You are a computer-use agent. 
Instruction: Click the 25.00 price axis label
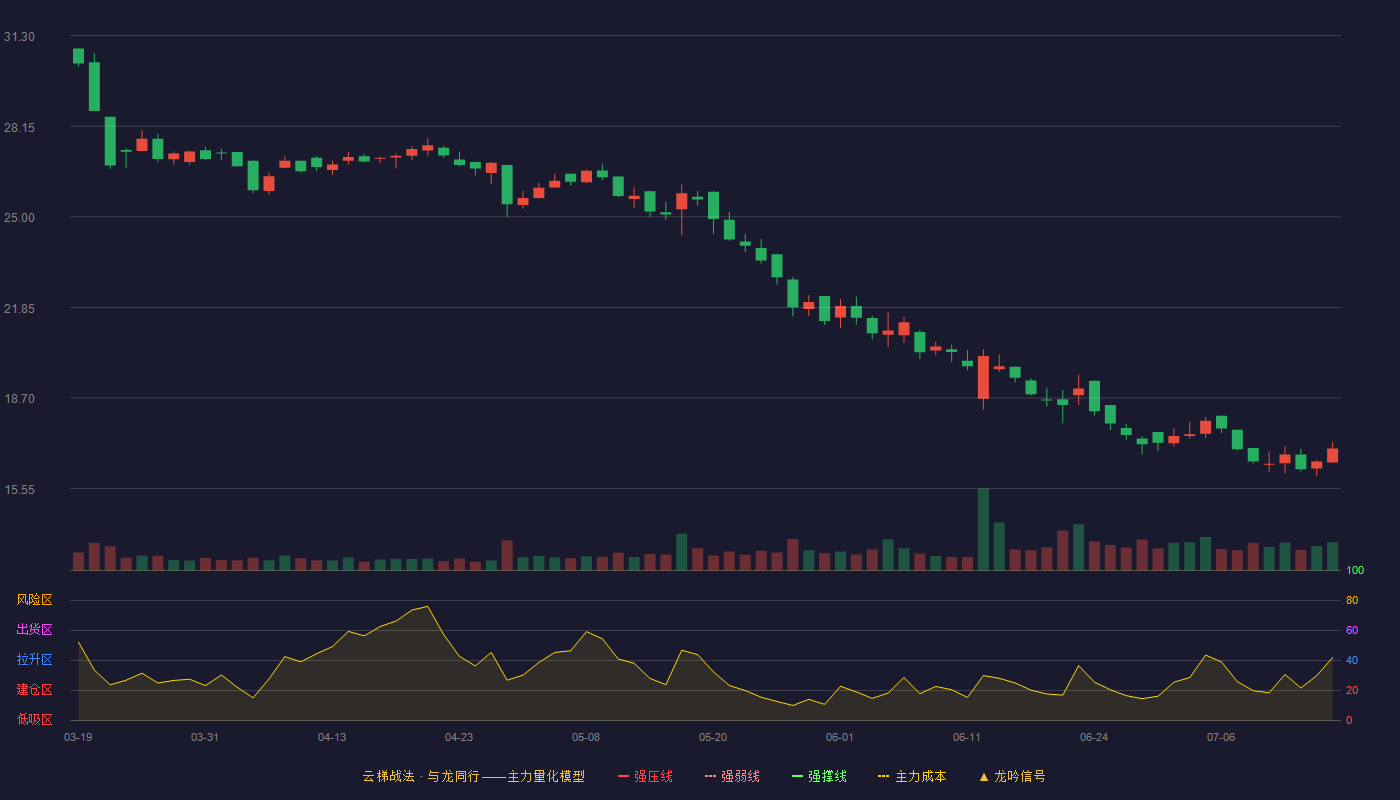click(x=19, y=218)
